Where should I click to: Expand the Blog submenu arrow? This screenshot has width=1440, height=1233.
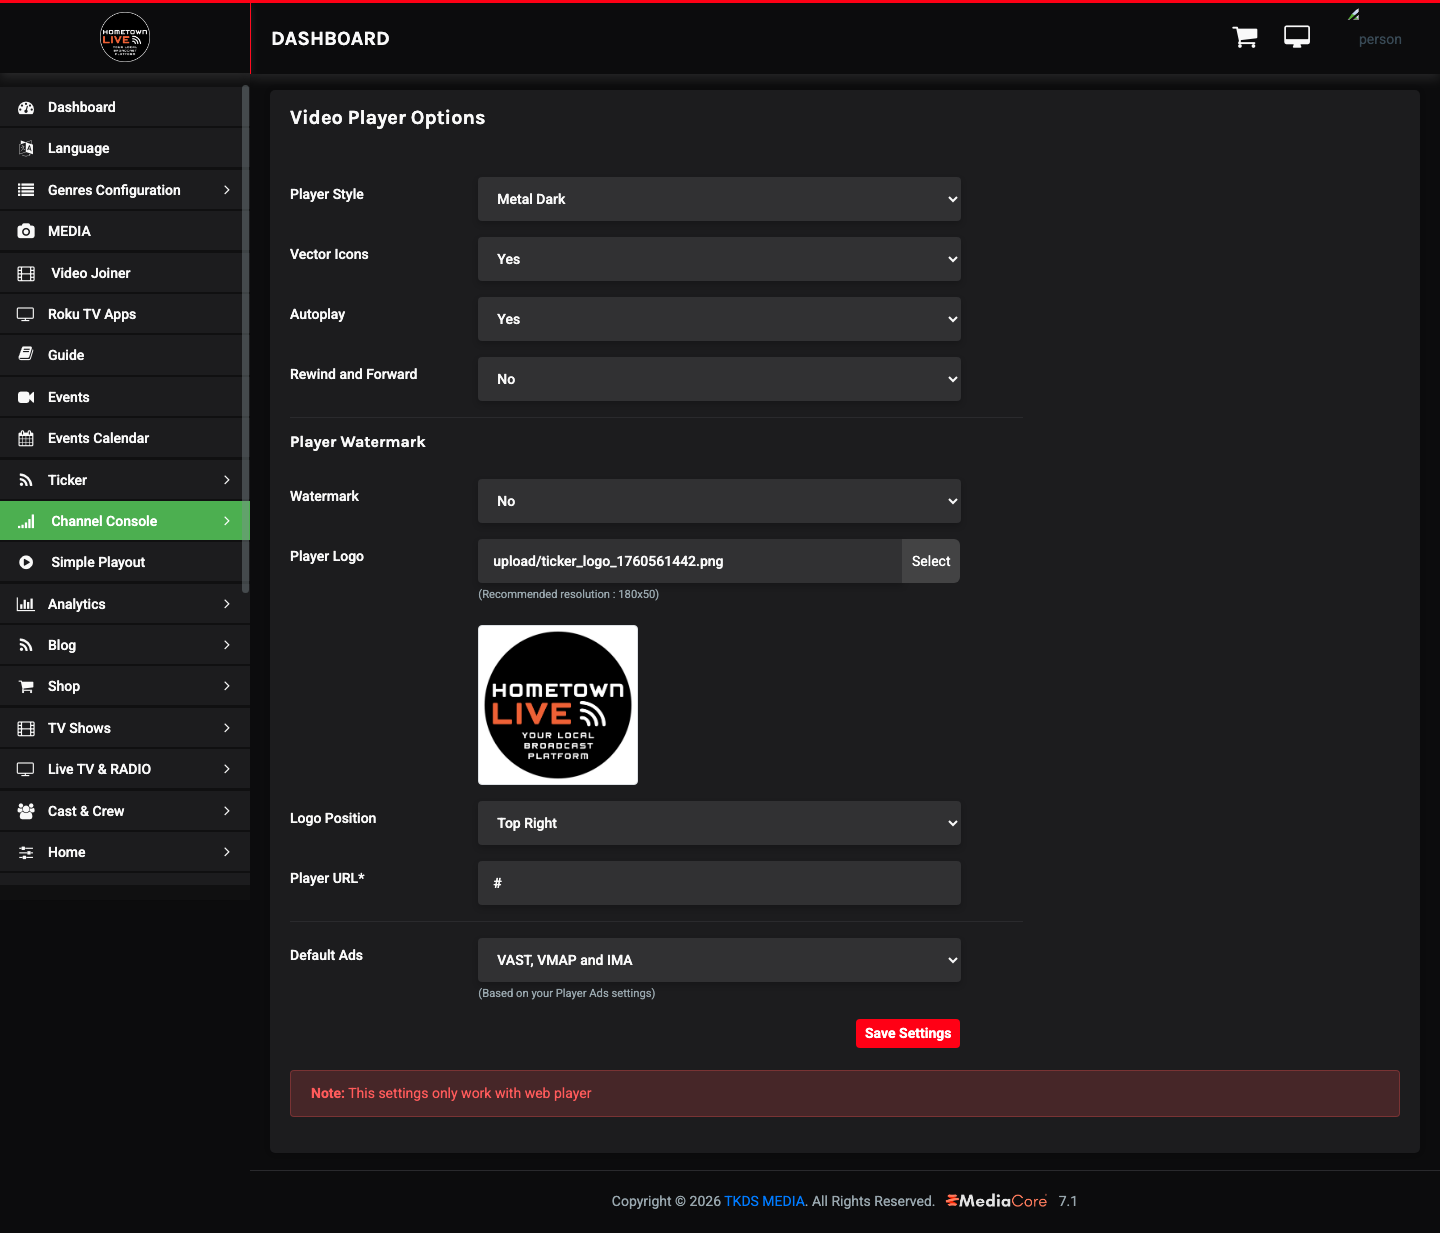point(227,645)
